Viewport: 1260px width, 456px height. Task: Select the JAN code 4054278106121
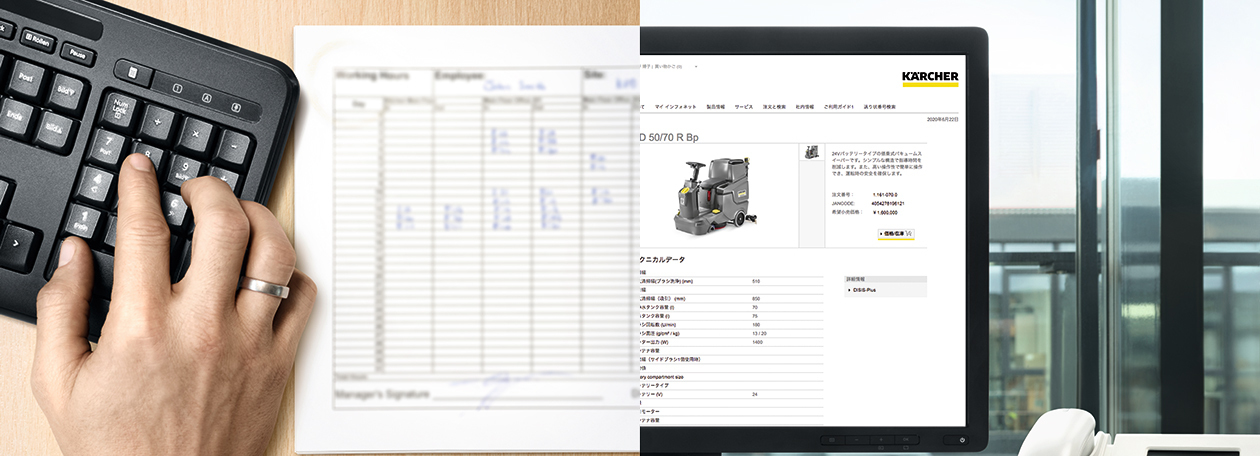(888, 203)
